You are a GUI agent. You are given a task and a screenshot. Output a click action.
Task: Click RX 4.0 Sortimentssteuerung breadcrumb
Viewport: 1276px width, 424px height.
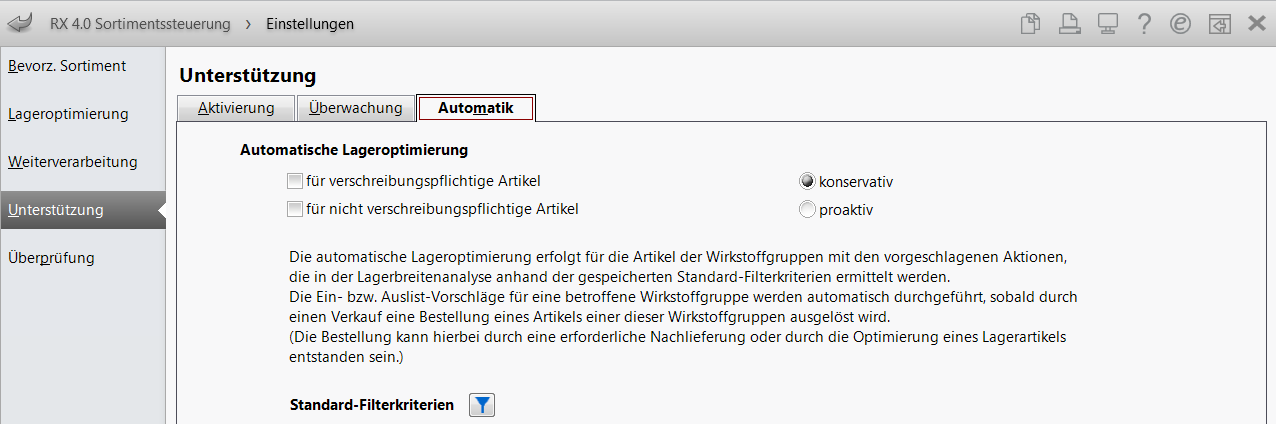point(140,23)
